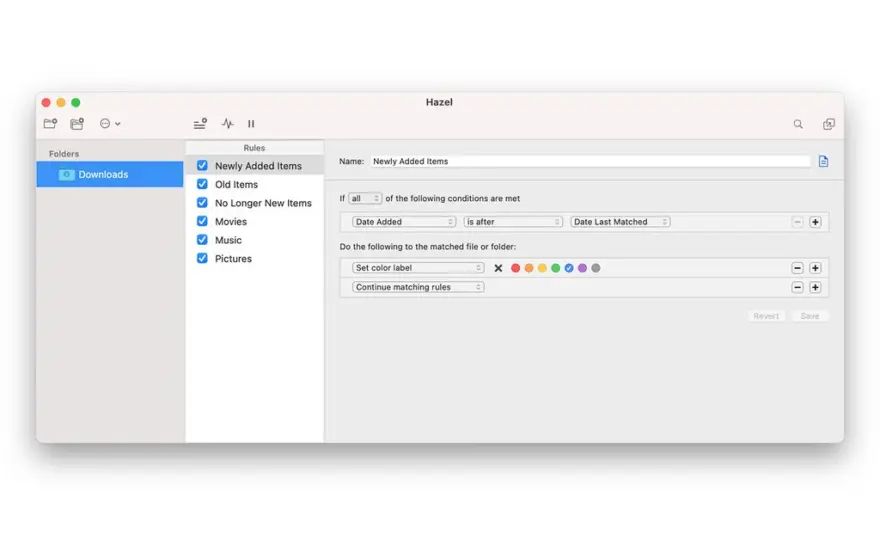Choose the gray color label
The width and height of the screenshot is (880, 550).
(596, 268)
